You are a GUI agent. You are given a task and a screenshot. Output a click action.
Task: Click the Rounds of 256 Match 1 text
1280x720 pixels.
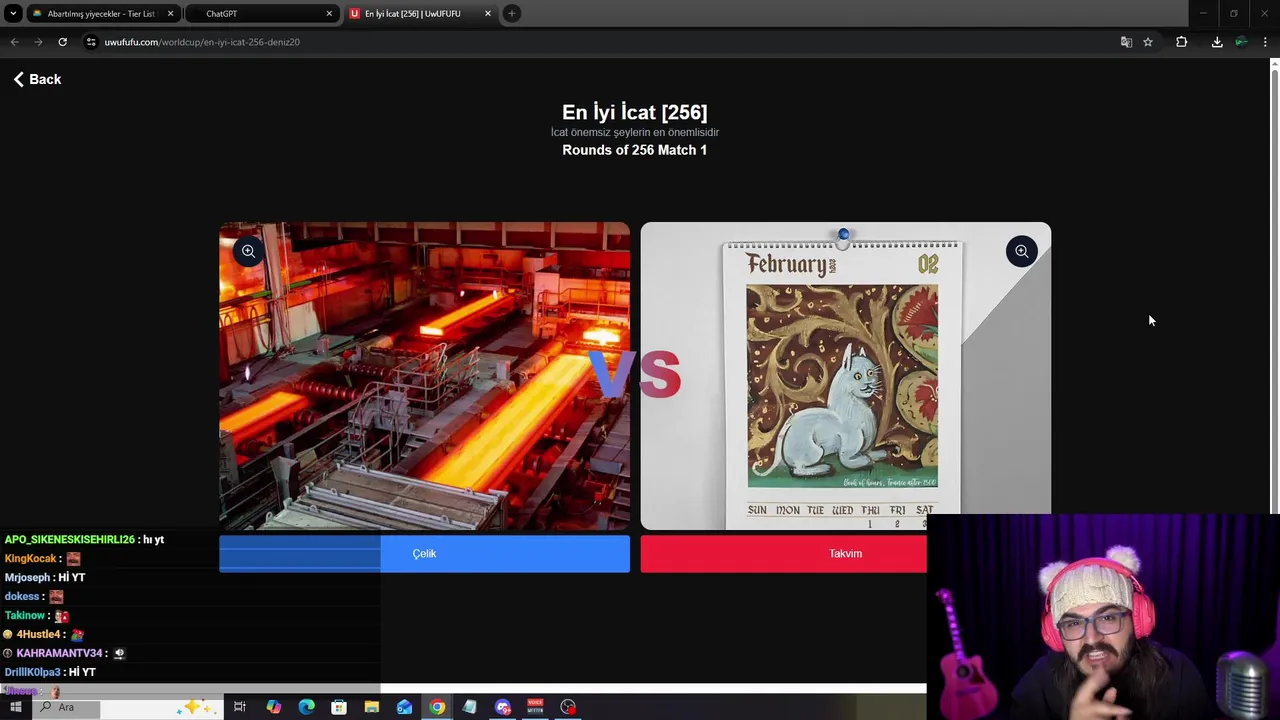[x=634, y=150]
